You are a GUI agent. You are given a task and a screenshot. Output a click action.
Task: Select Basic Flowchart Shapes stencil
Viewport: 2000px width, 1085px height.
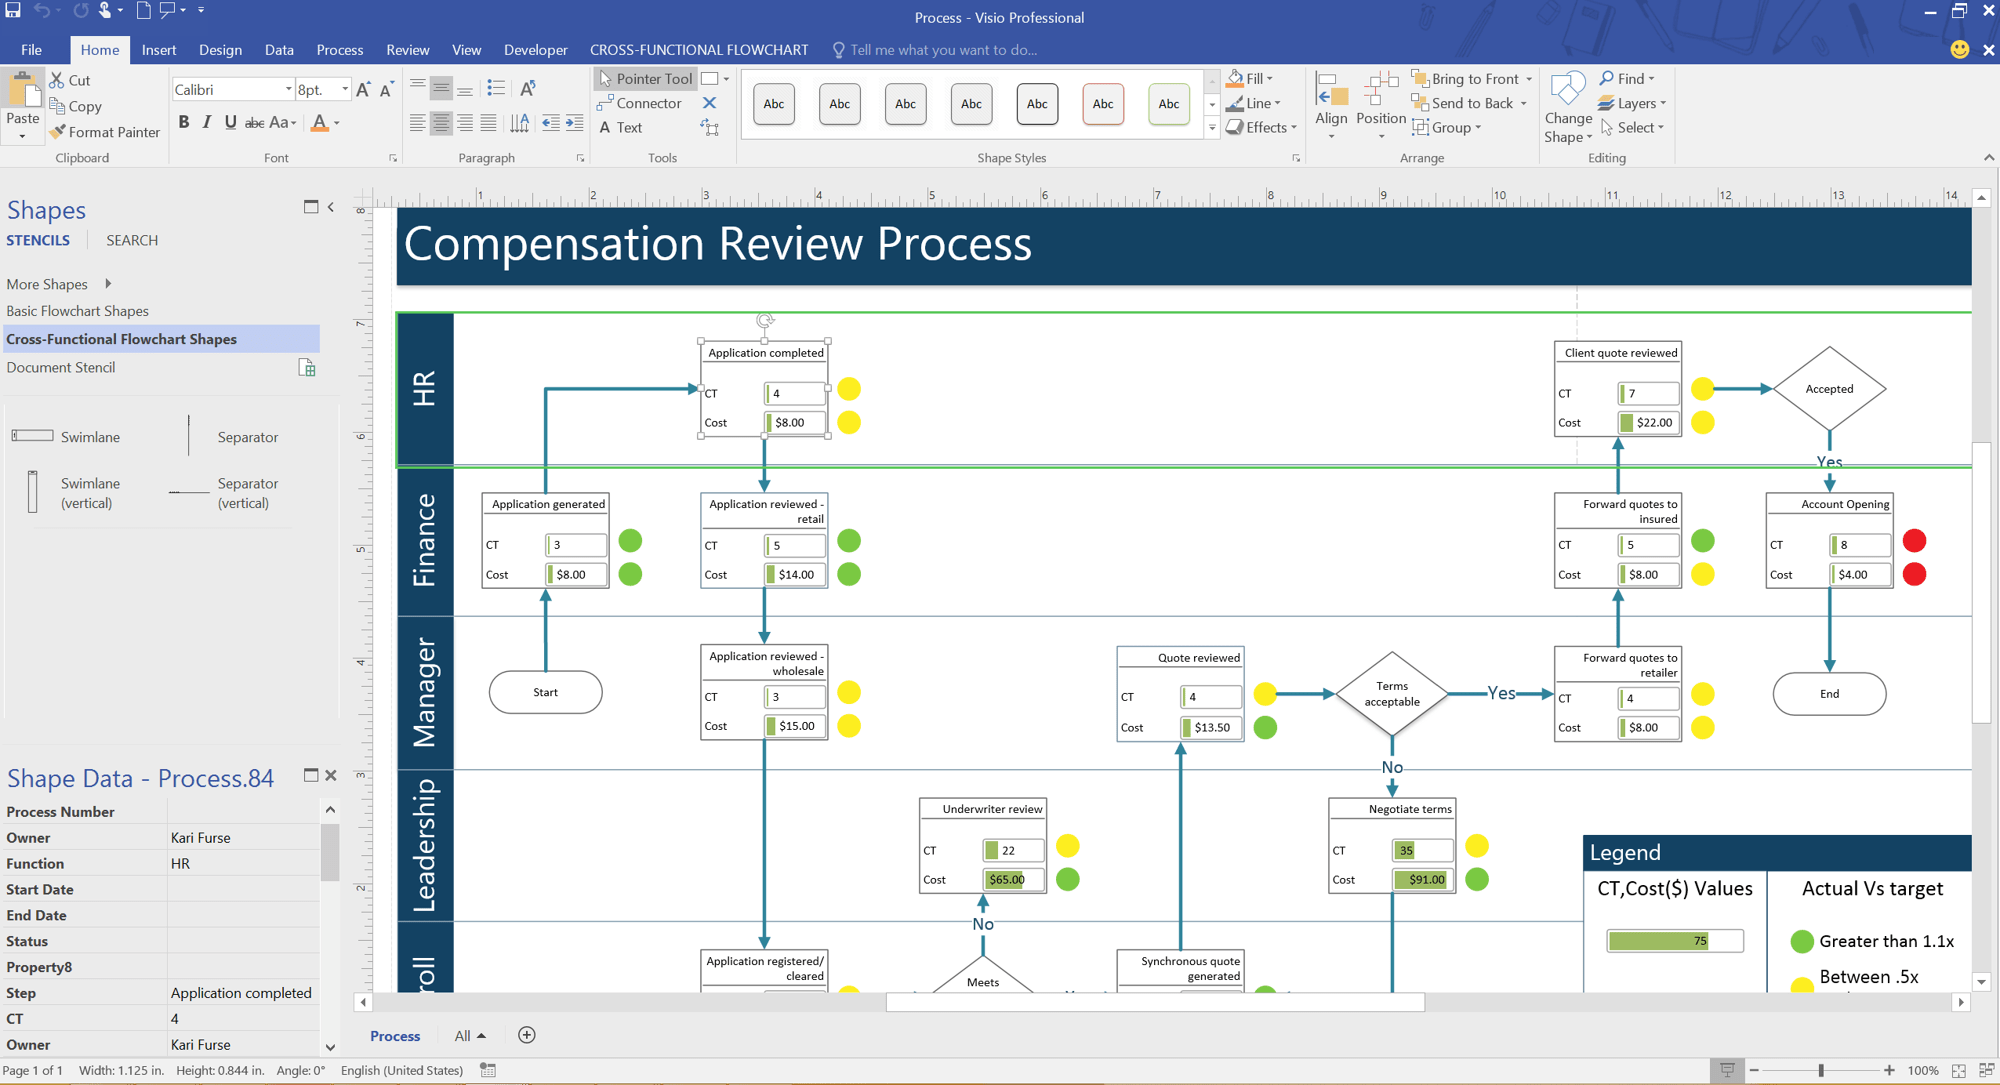(x=77, y=311)
